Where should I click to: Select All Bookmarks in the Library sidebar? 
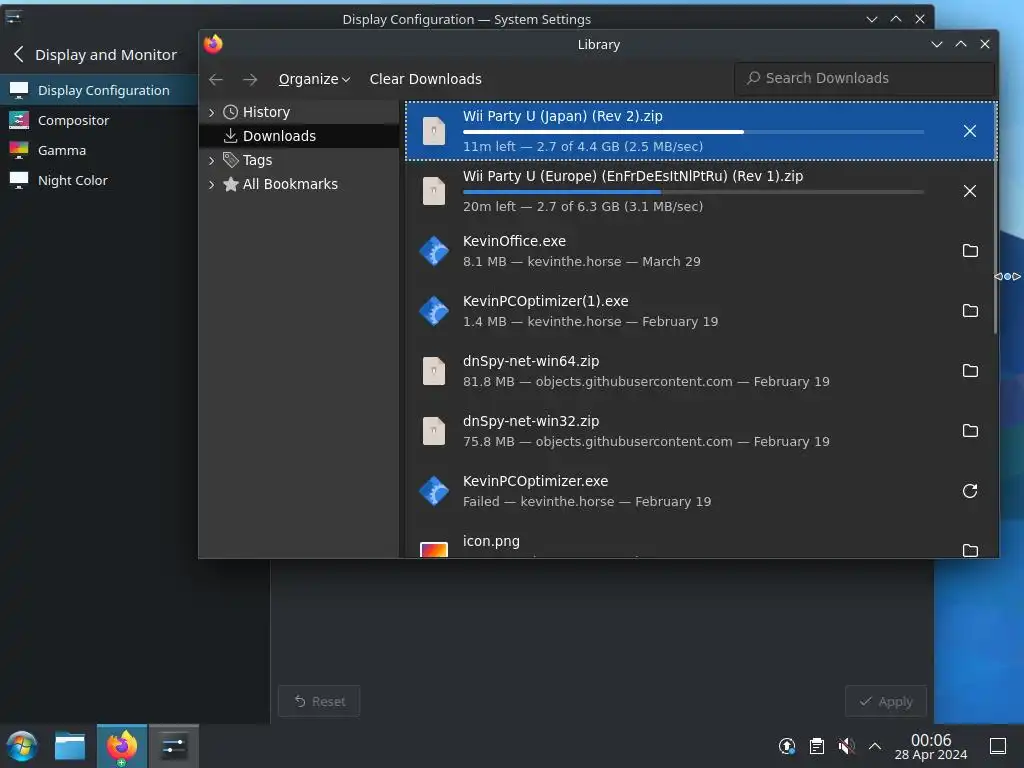point(299,184)
